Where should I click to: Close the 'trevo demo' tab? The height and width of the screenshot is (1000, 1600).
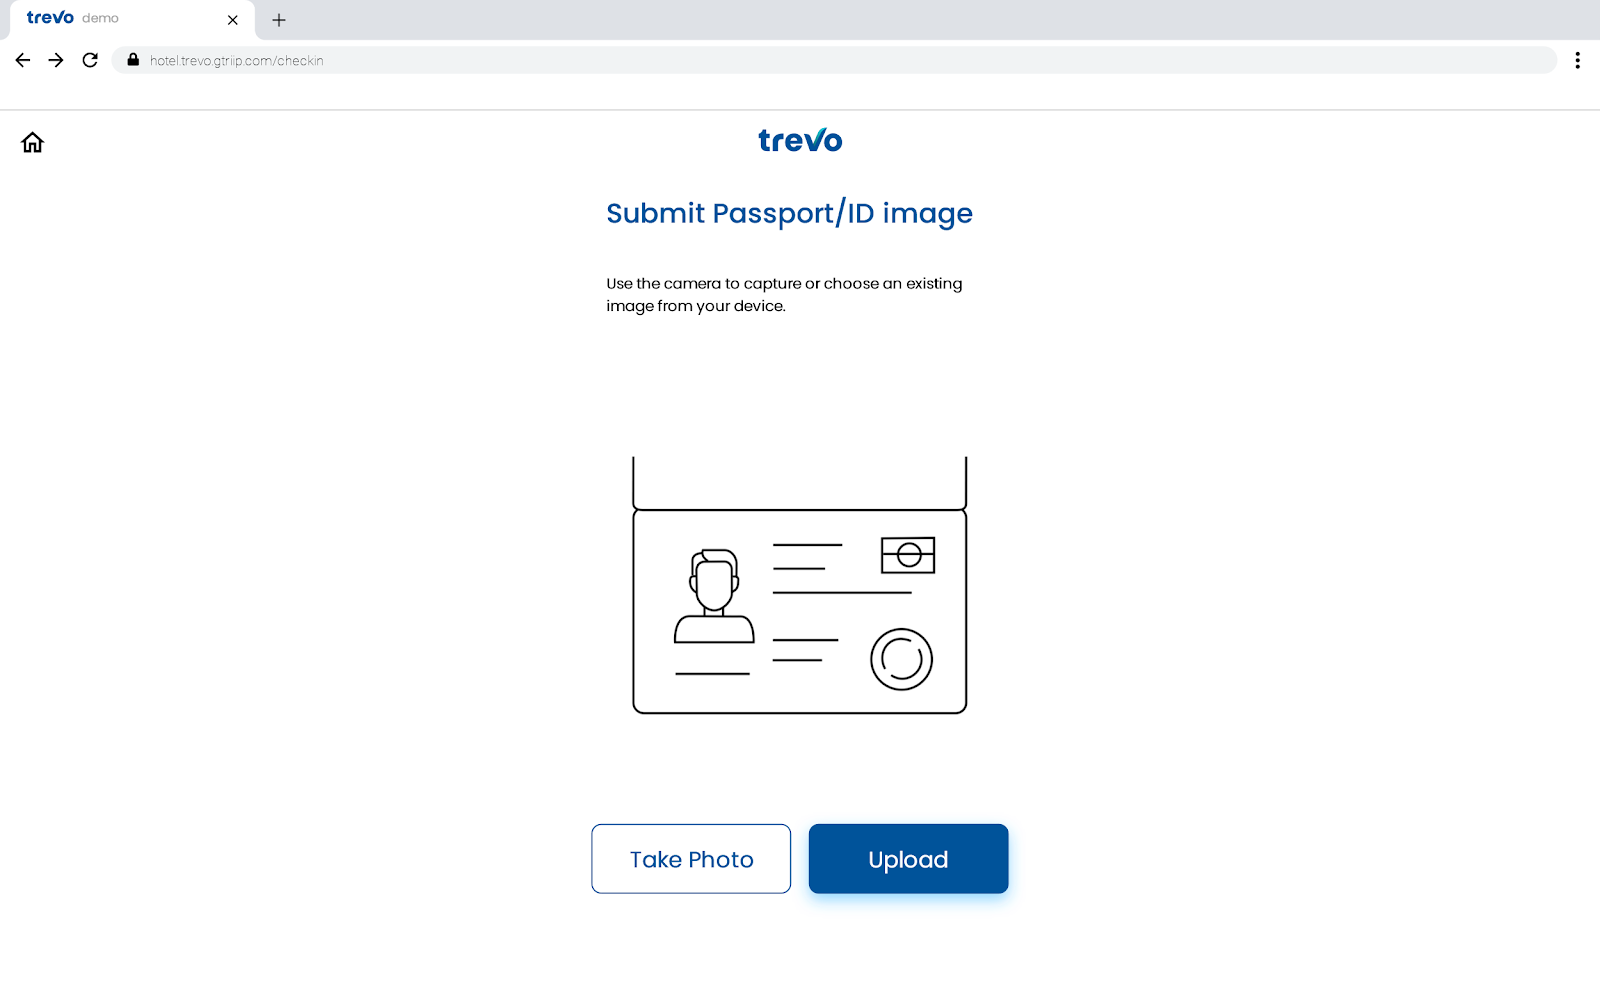tap(233, 20)
